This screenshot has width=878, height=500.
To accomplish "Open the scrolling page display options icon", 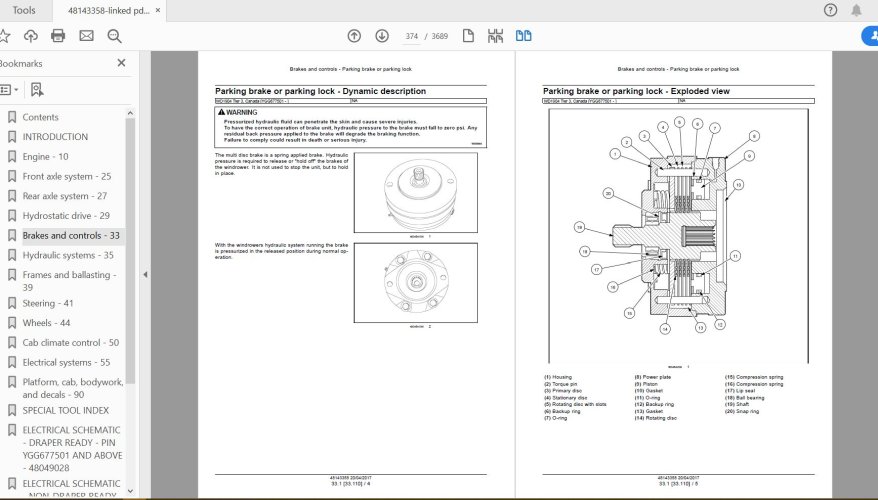I will [x=496, y=36].
